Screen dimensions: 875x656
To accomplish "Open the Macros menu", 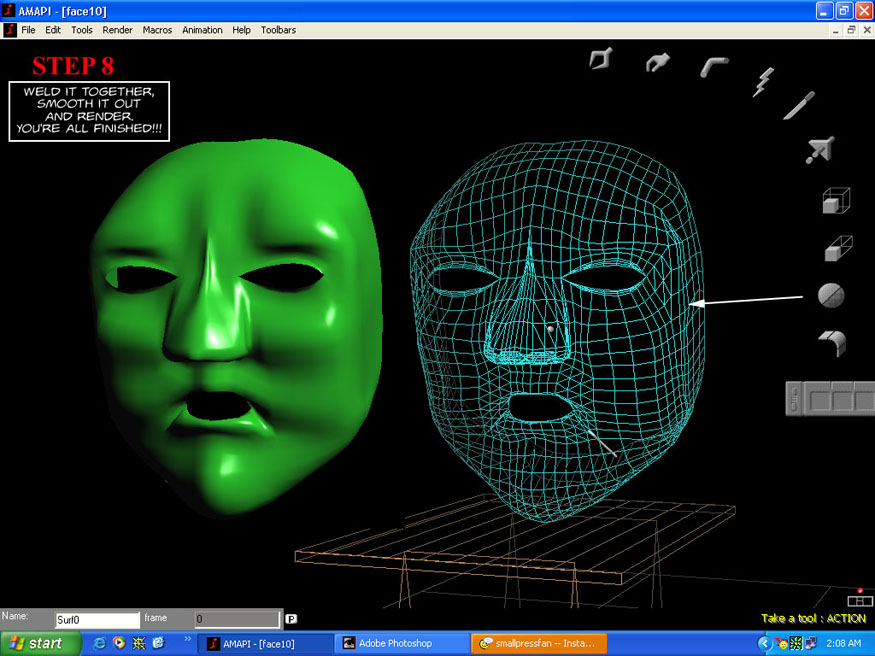I will click(x=157, y=30).
